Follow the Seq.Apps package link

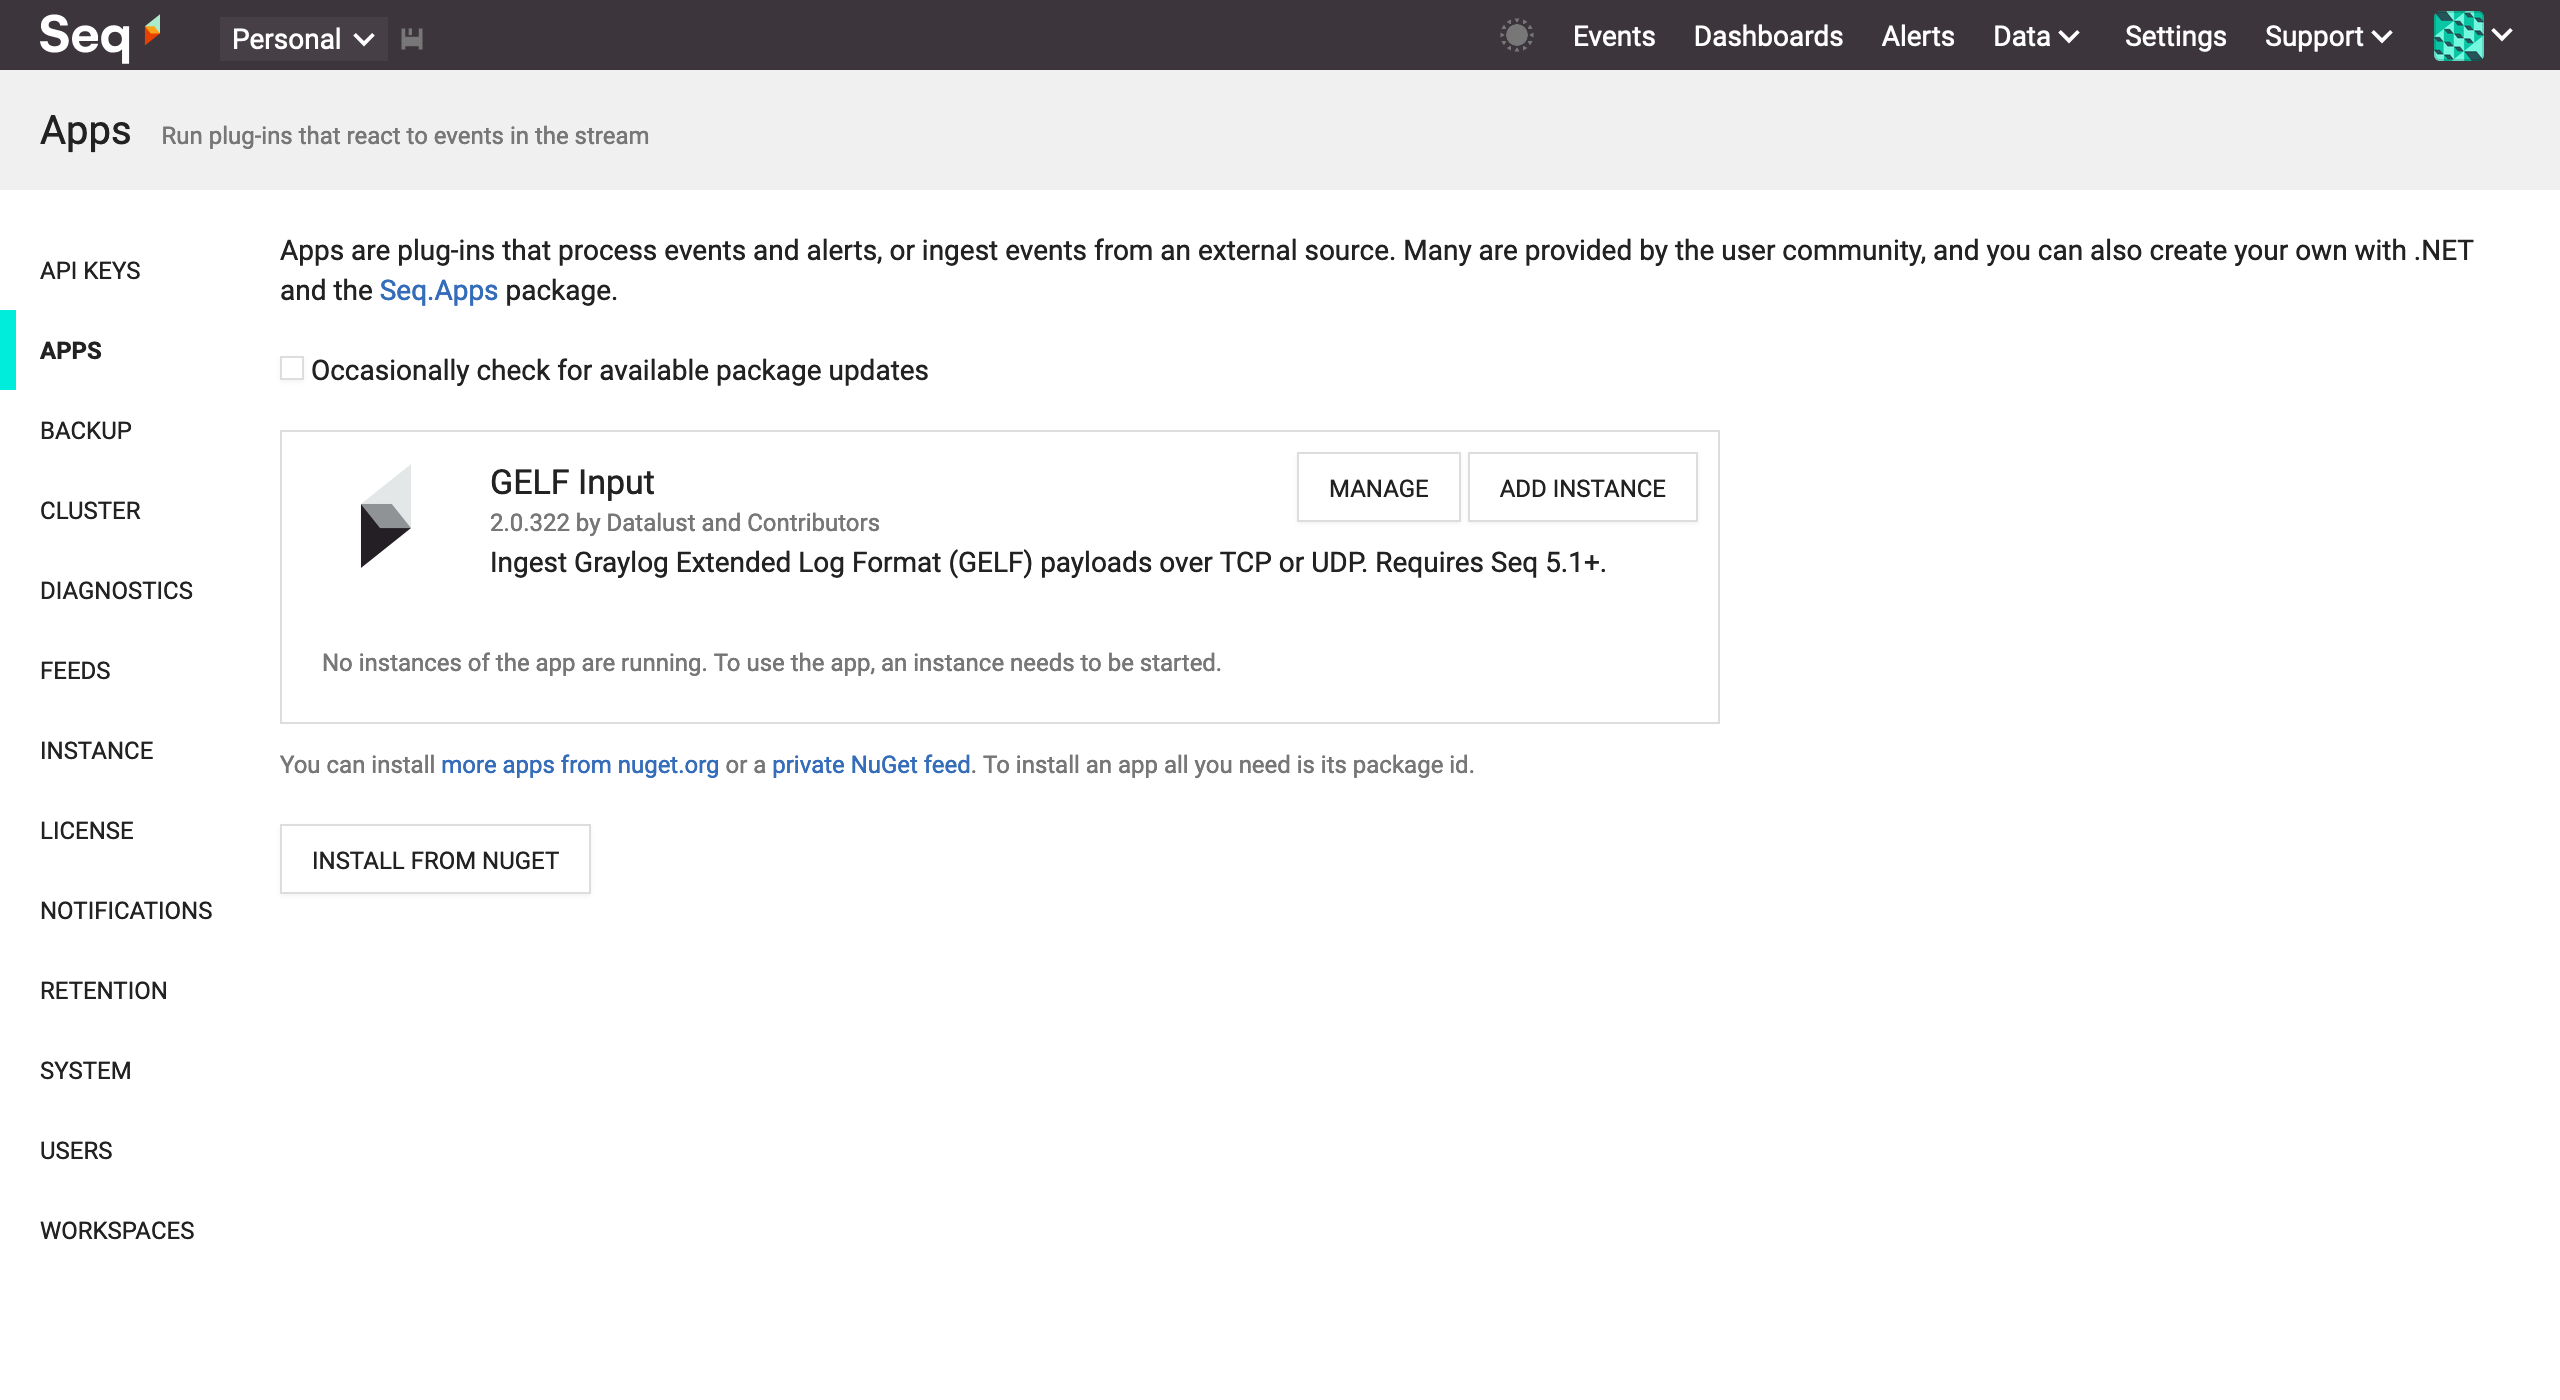pyautogui.click(x=438, y=290)
